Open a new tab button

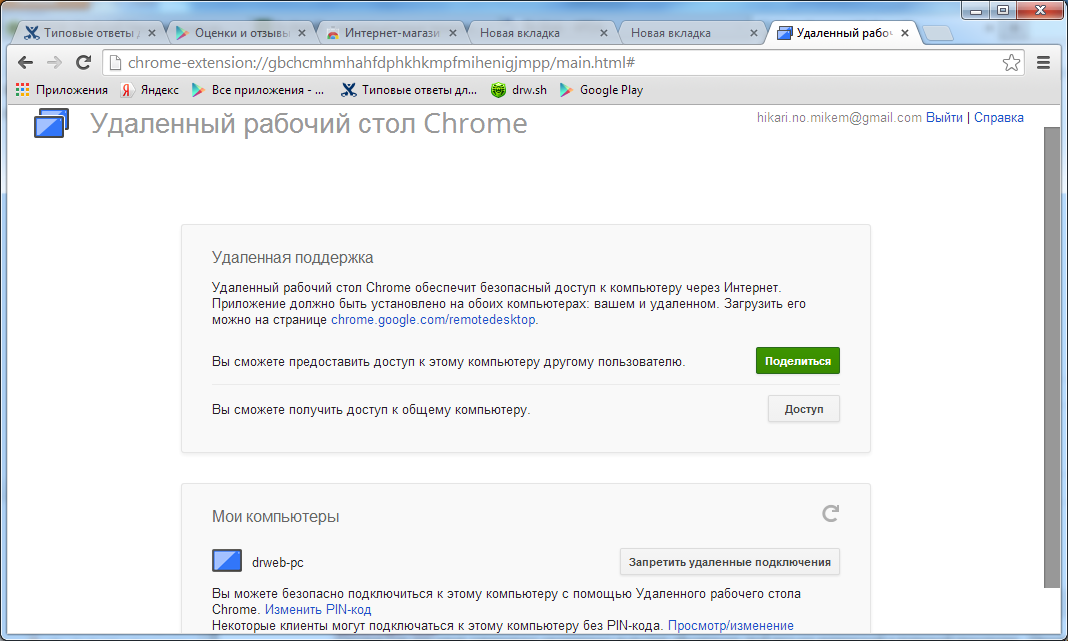click(938, 33)
